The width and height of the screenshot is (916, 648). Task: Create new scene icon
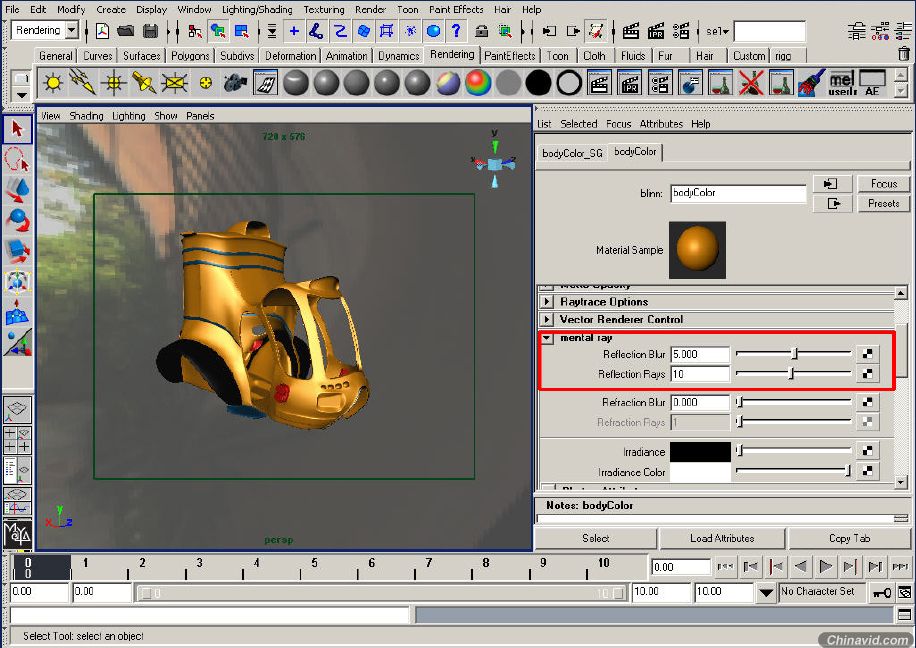(x=102, y=31)
